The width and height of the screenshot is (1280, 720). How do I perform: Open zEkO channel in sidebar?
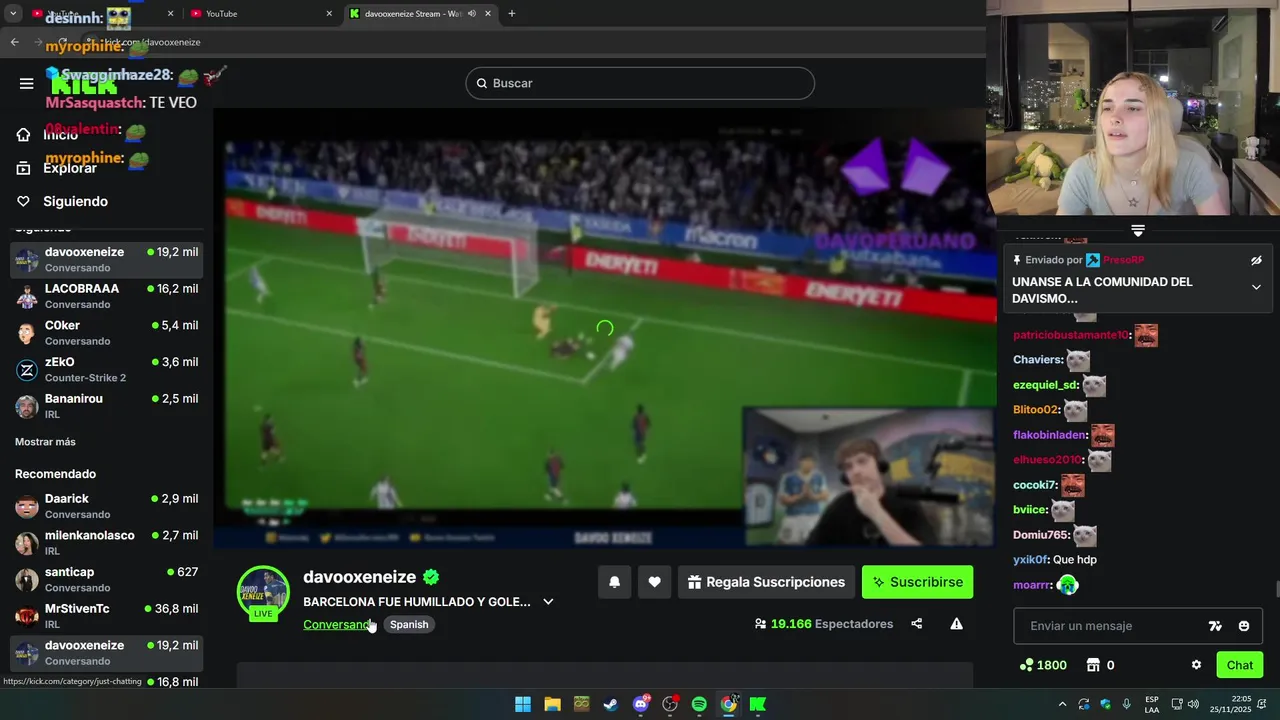[107, 369]
